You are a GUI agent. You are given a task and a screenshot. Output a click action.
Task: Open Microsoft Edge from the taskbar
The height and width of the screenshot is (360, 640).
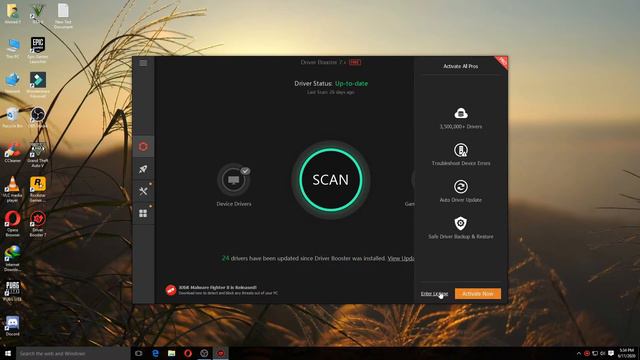click(155, 353)
